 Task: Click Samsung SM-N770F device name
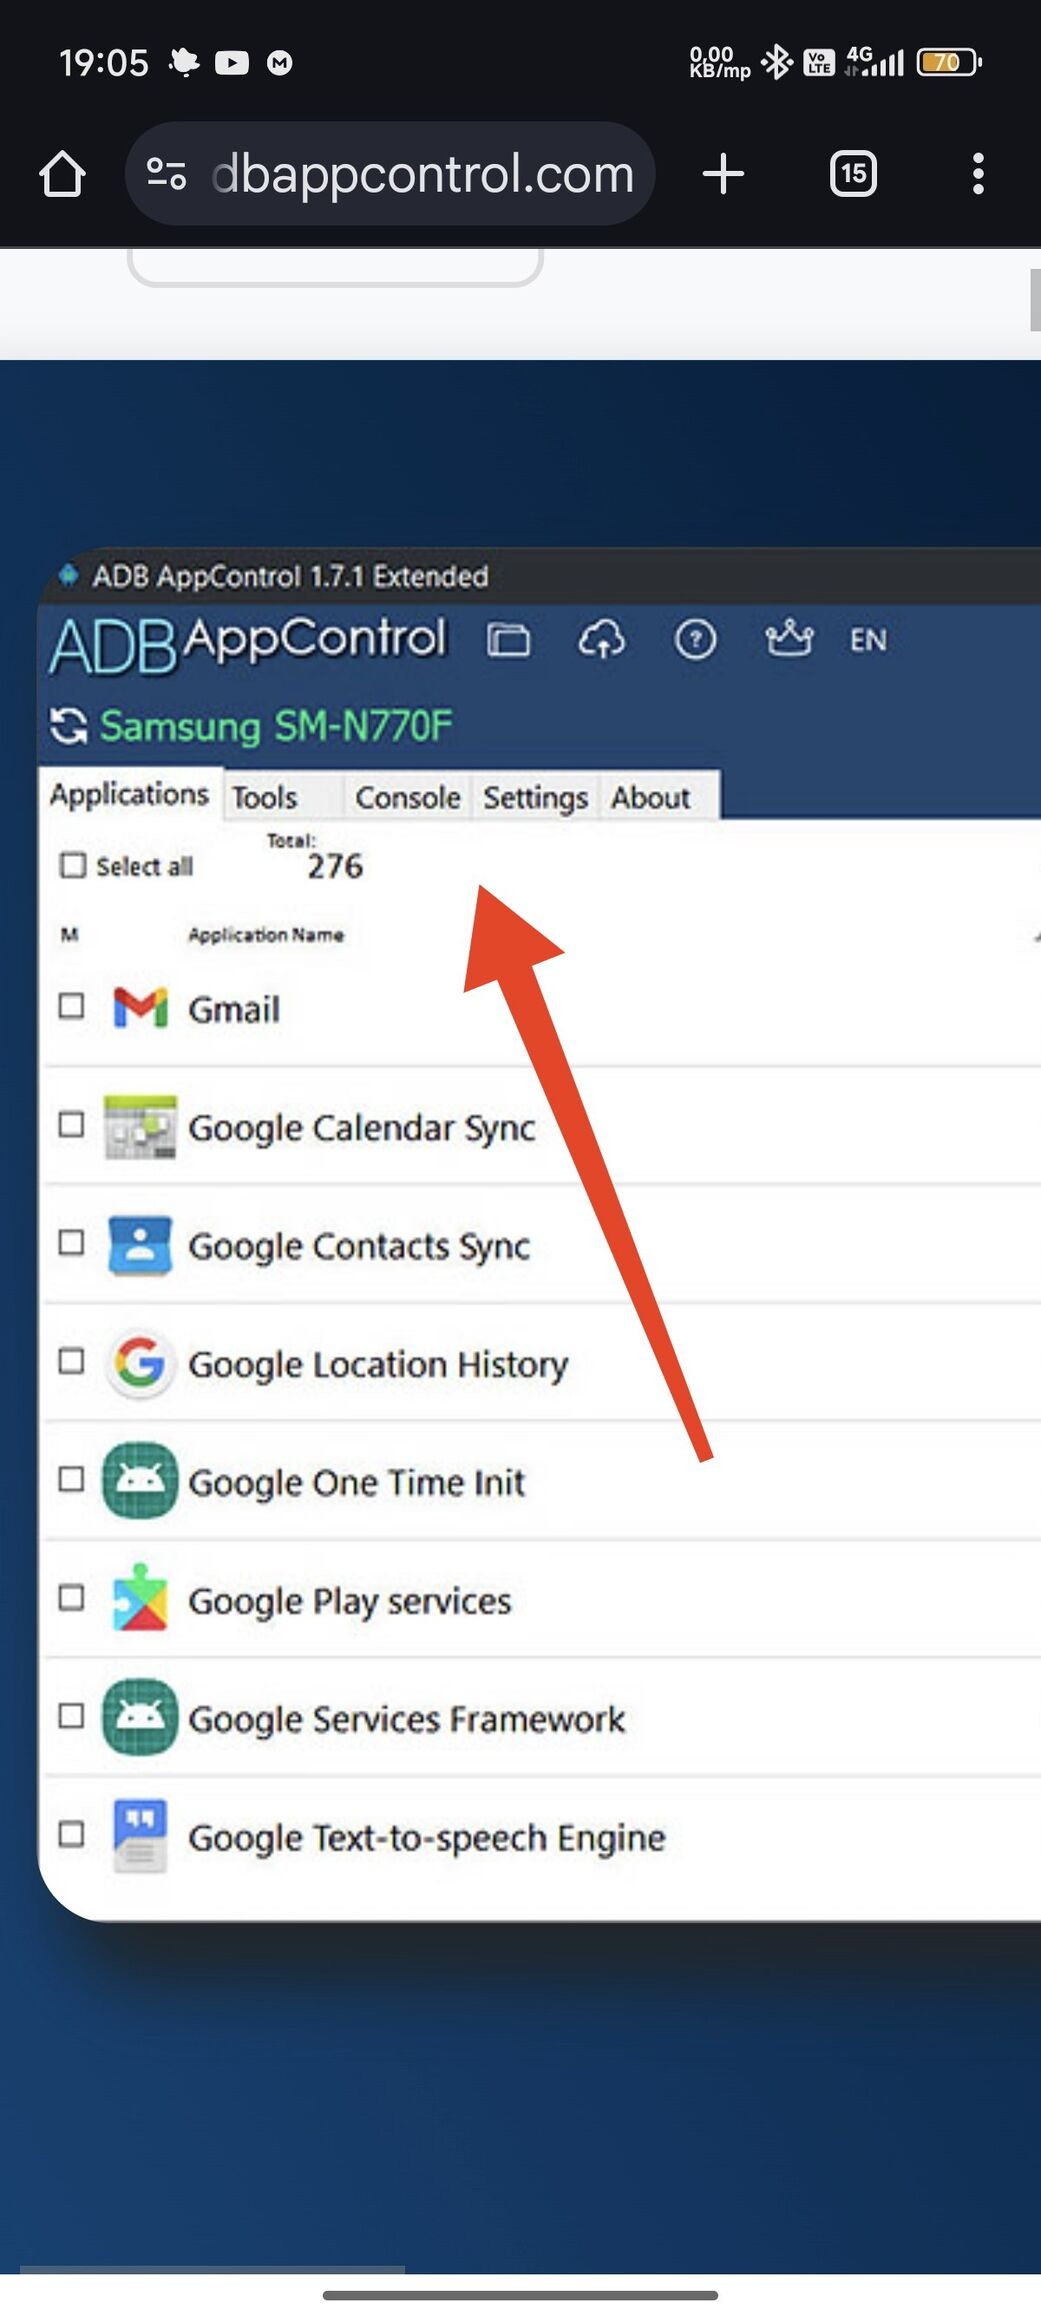(276, 726)
